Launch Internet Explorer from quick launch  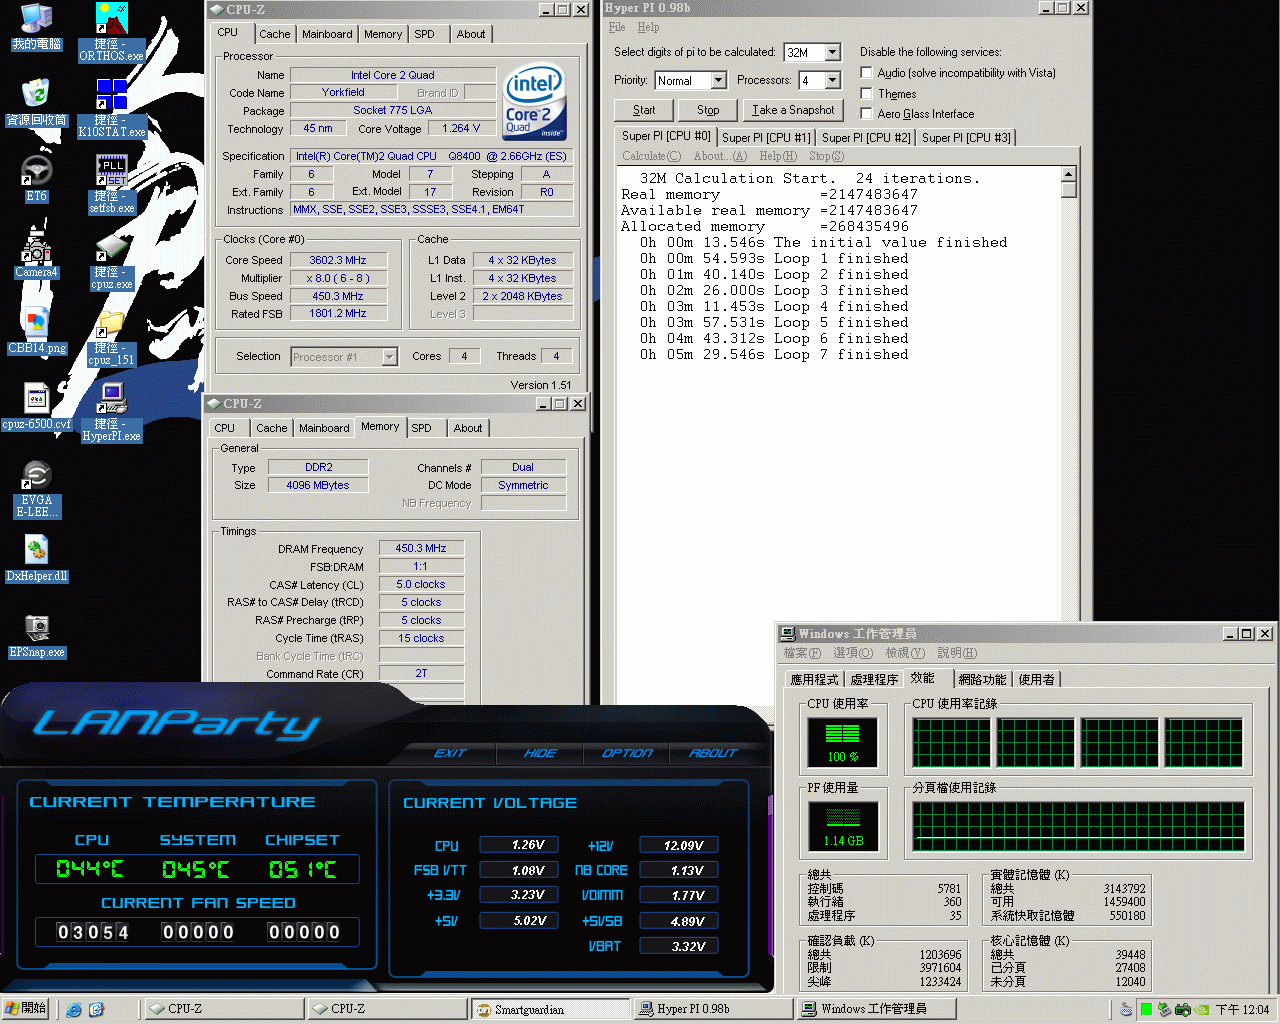[x=73, y=1009]
